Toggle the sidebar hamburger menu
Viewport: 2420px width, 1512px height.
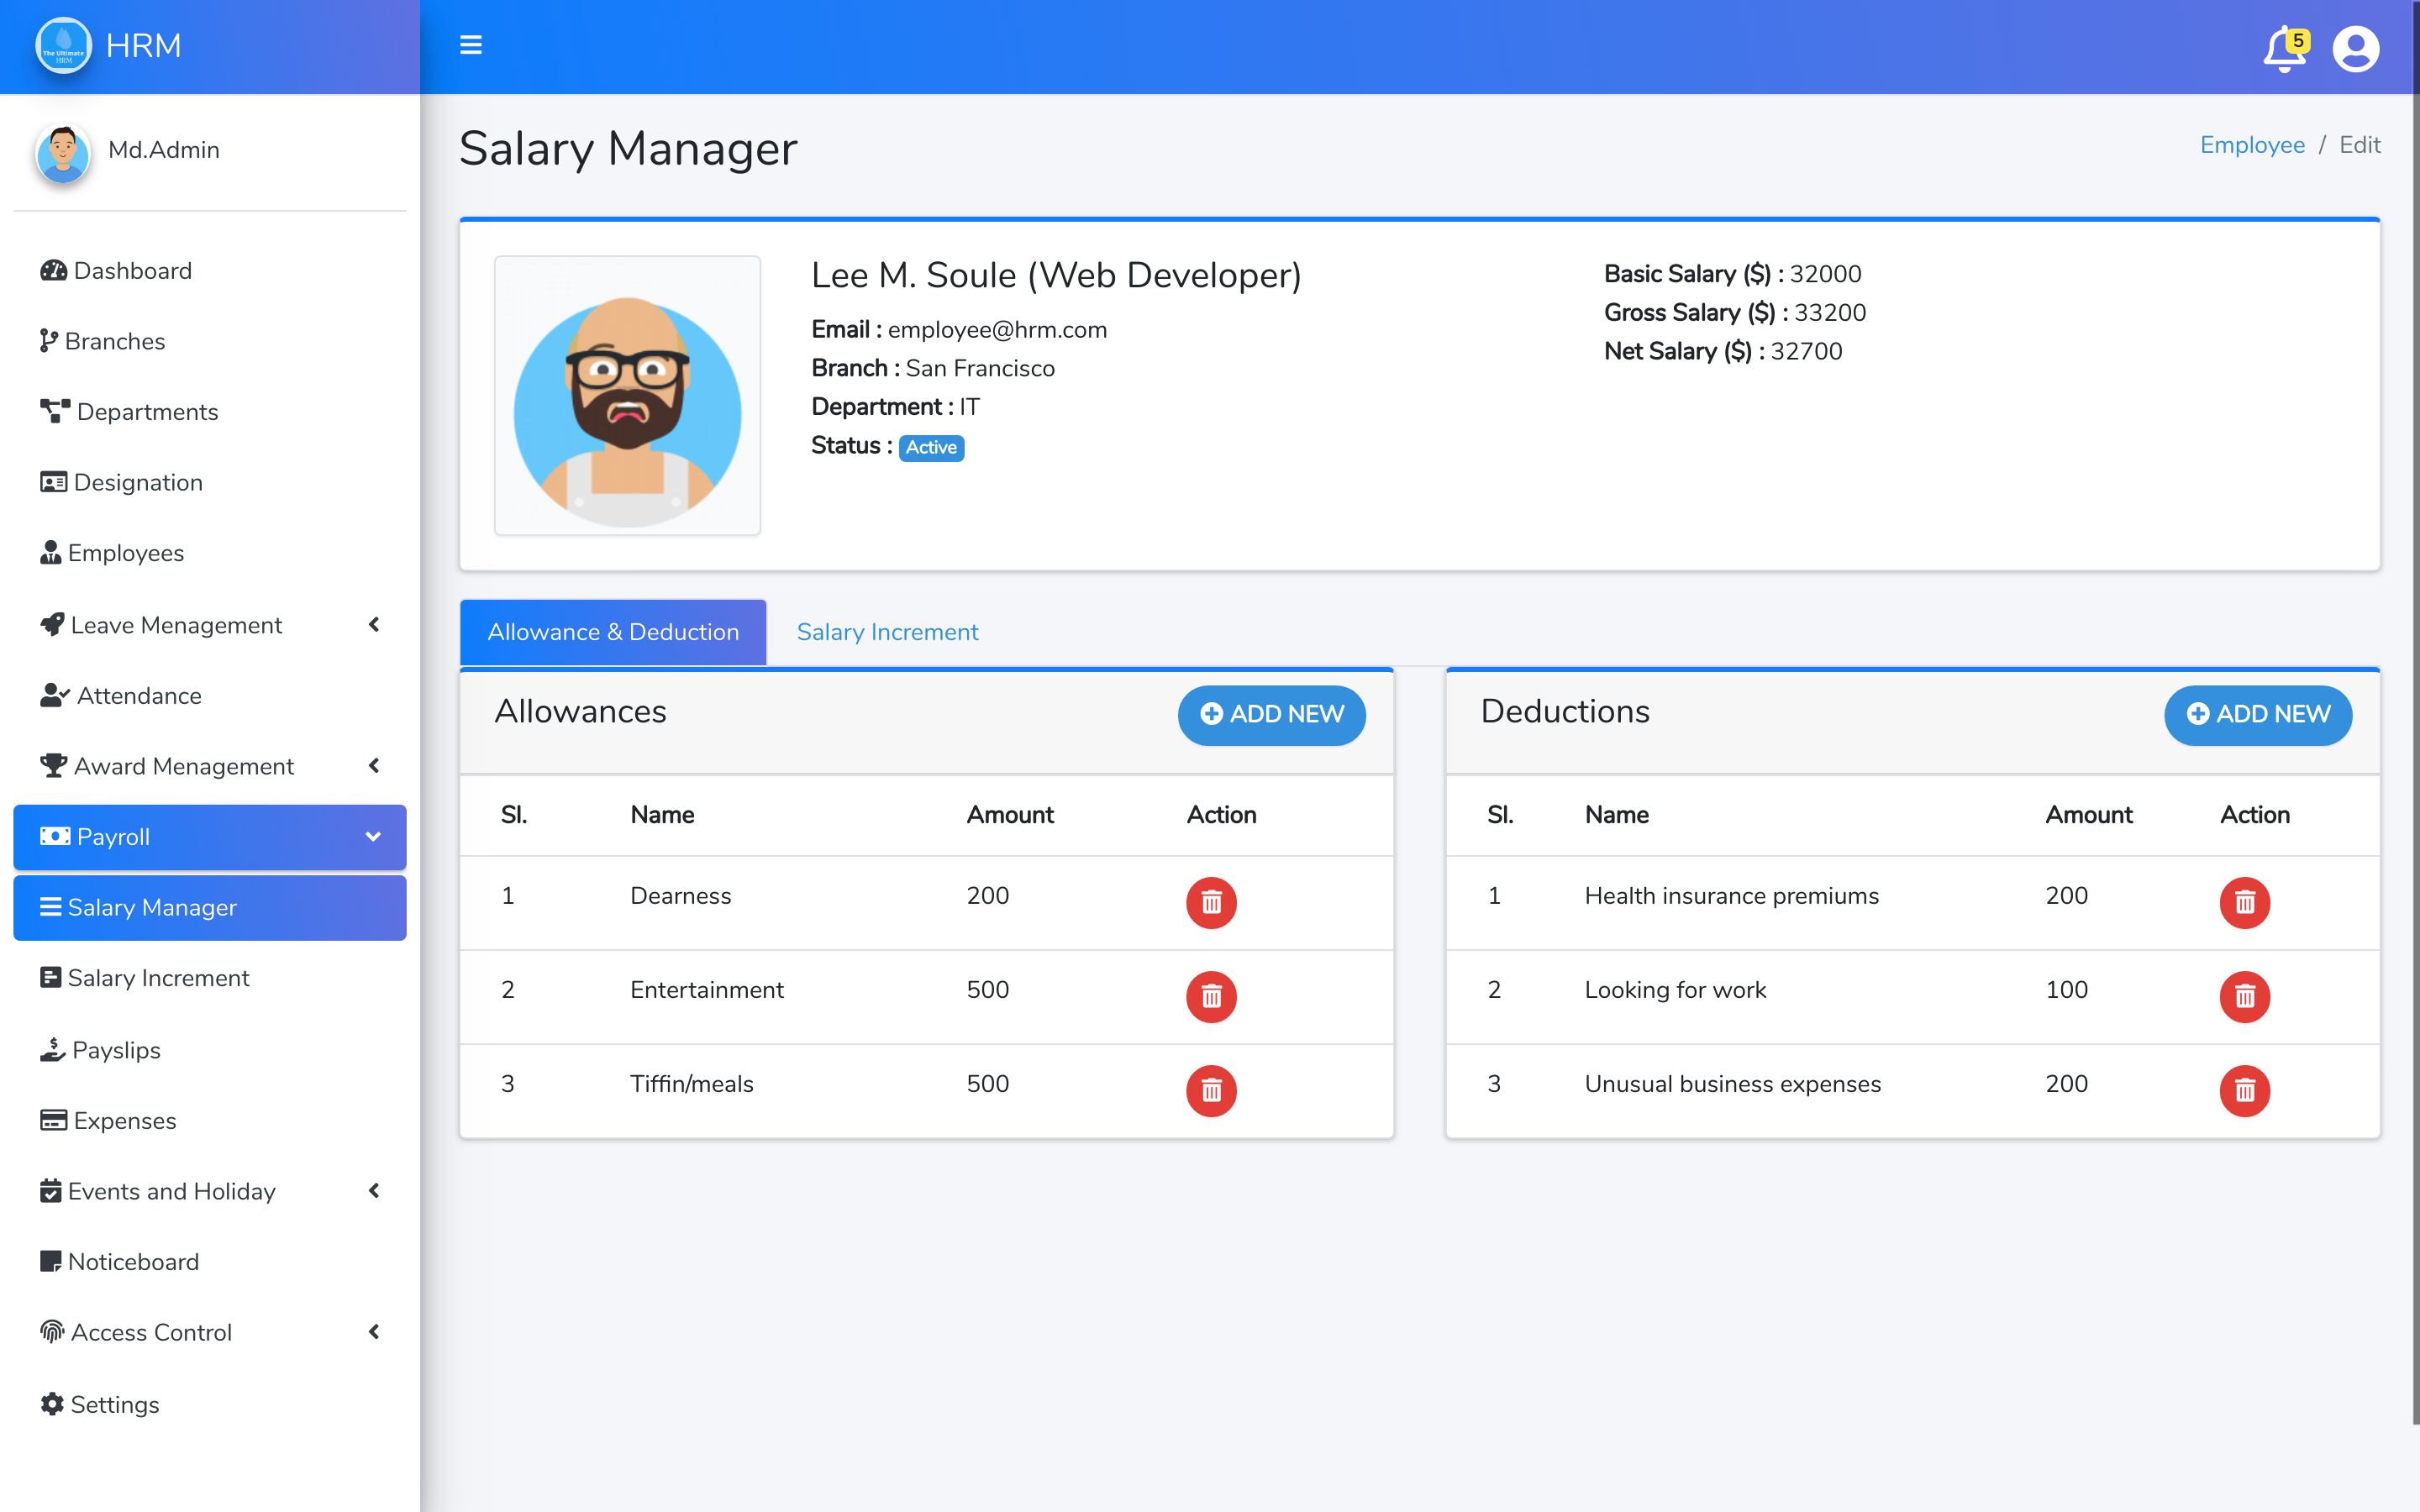point(471,45)
